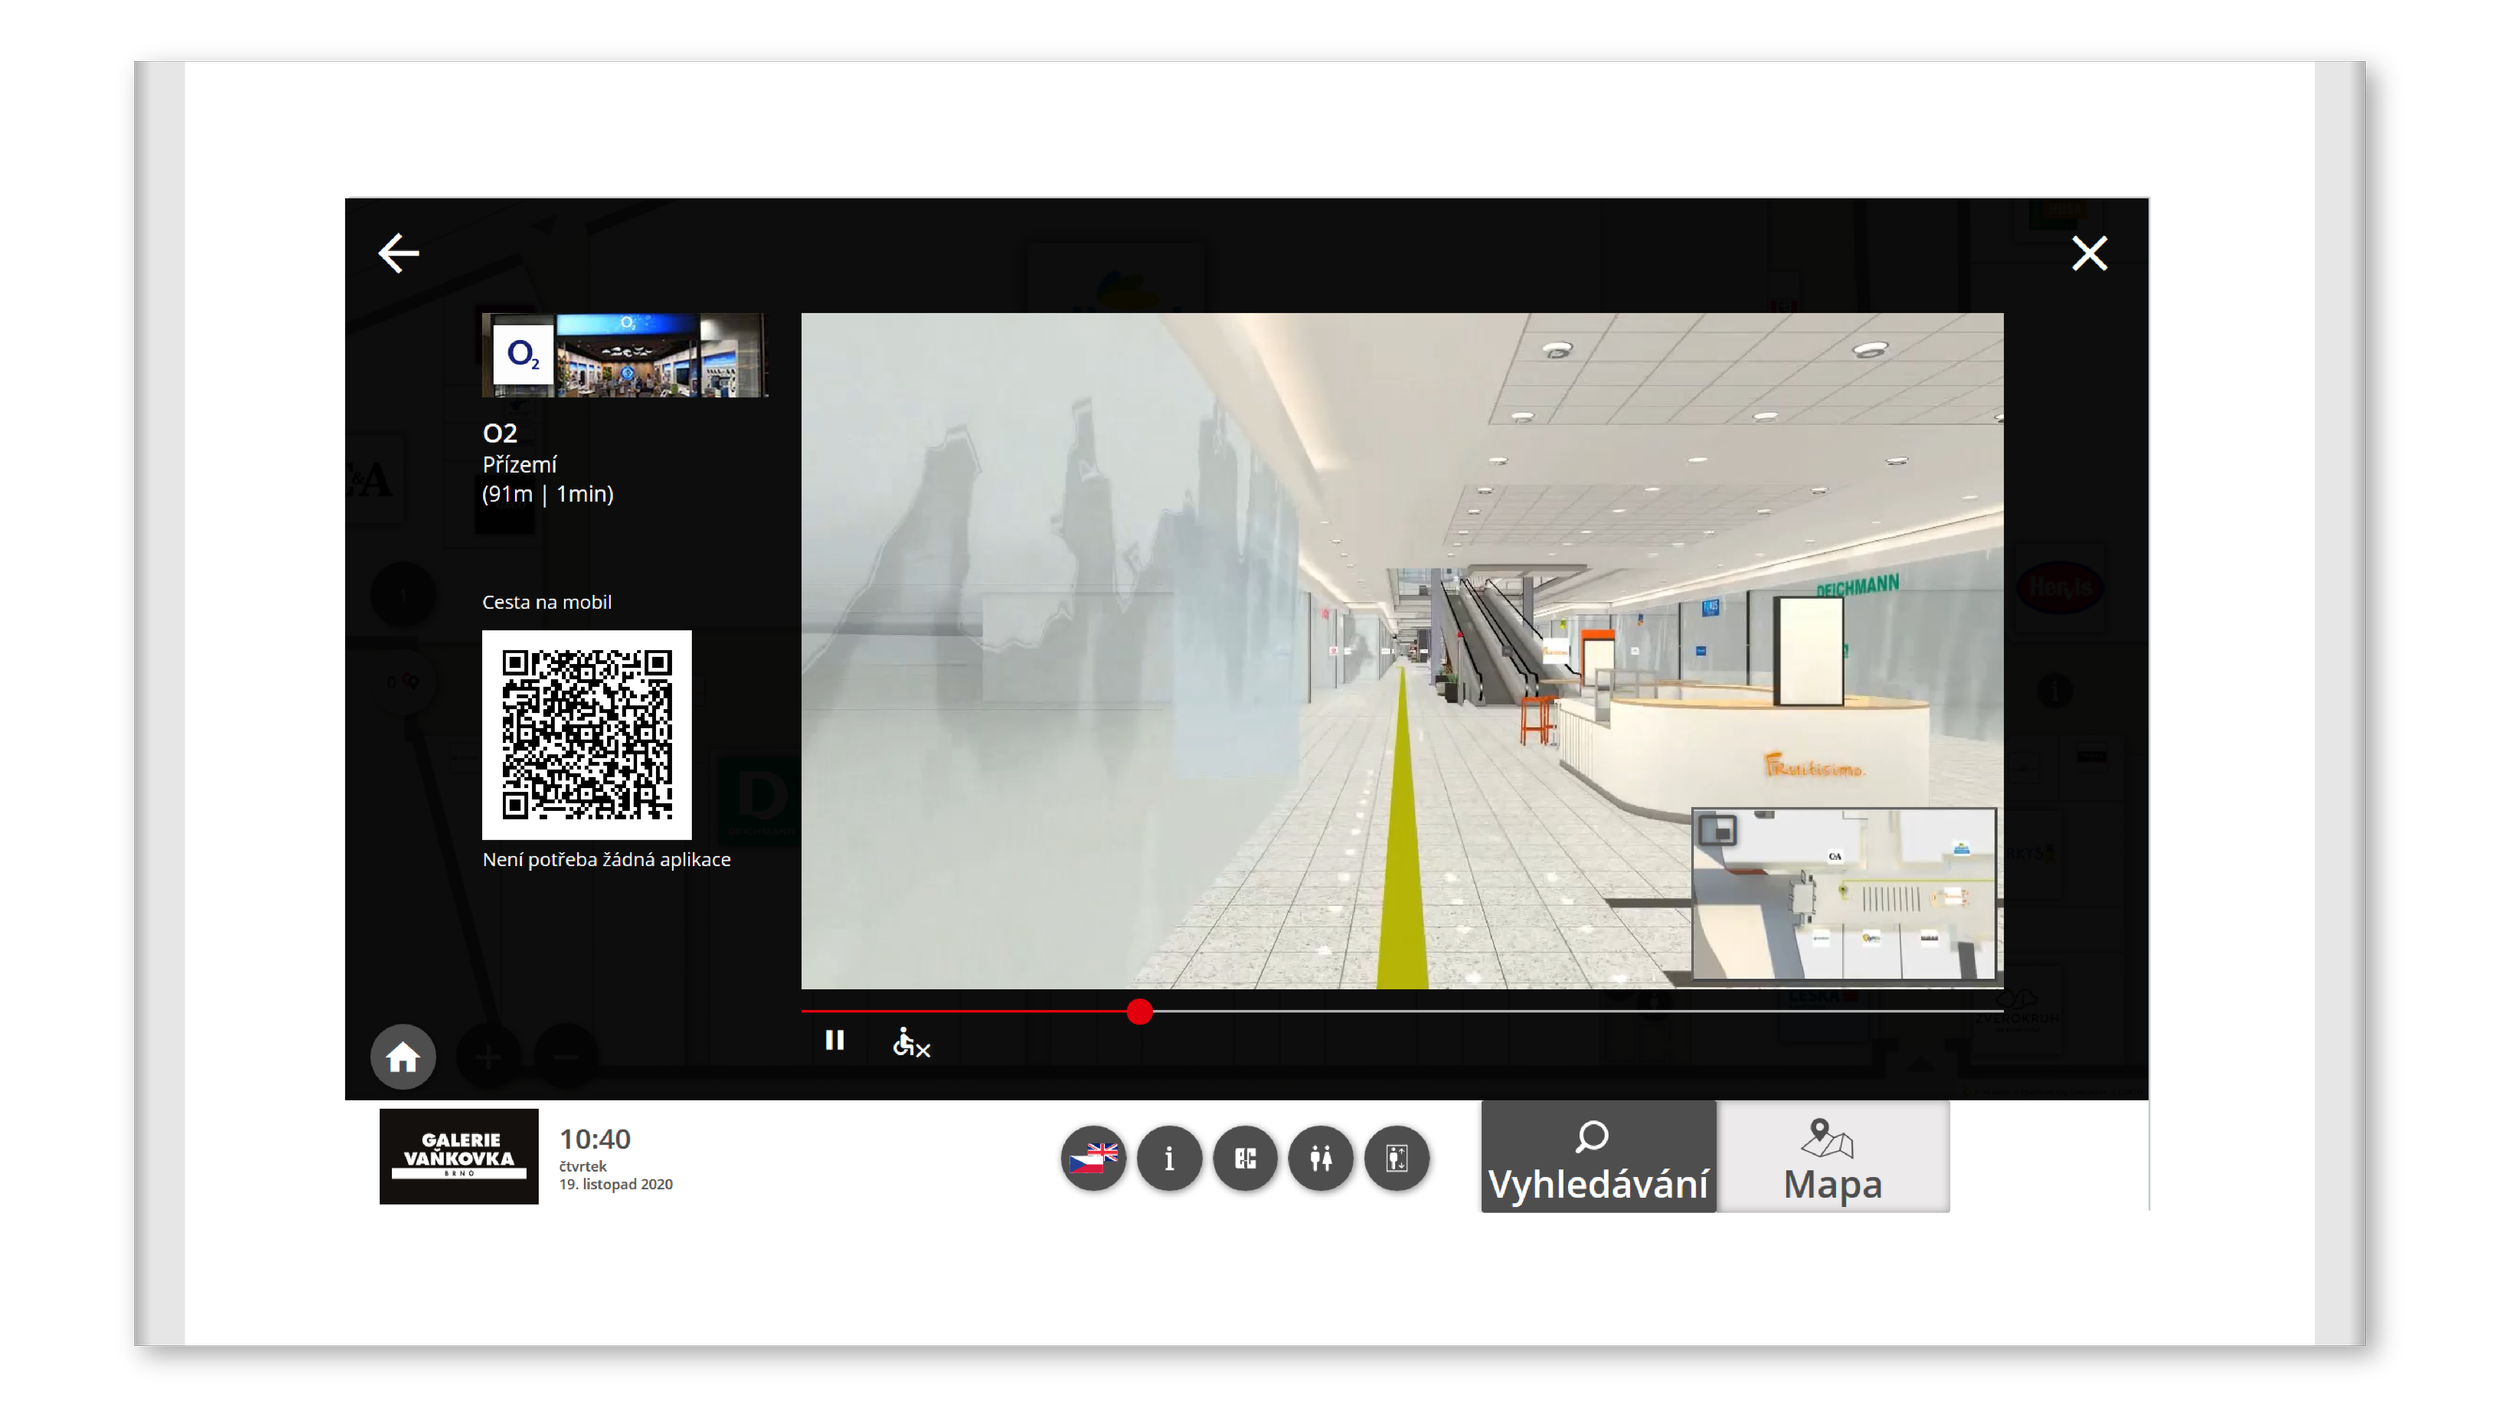Show elevators with the lift icon
The image size is (2500, 1407).
[1397, 1158]
